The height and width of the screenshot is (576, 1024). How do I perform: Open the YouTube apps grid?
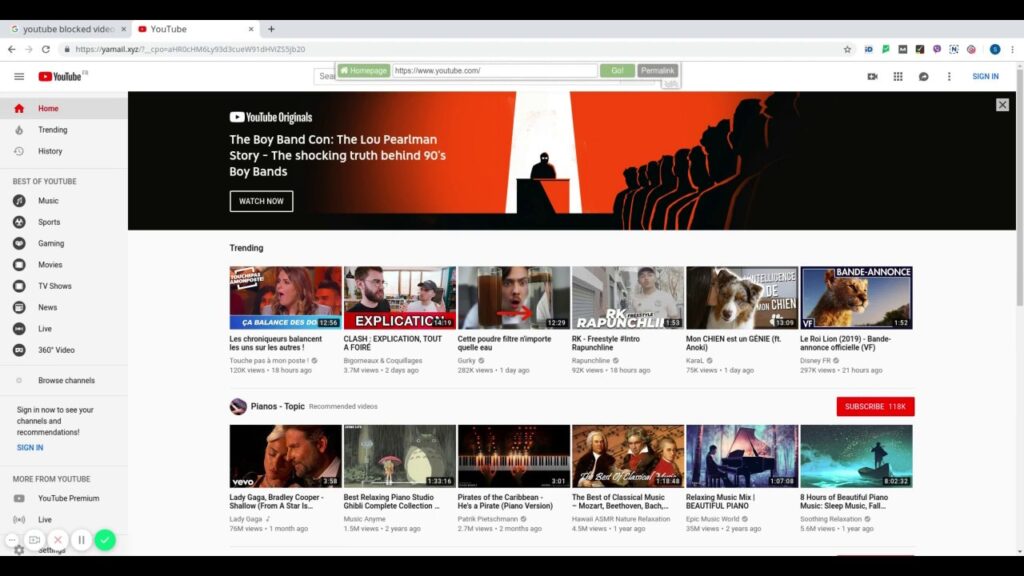coord(898,76)
